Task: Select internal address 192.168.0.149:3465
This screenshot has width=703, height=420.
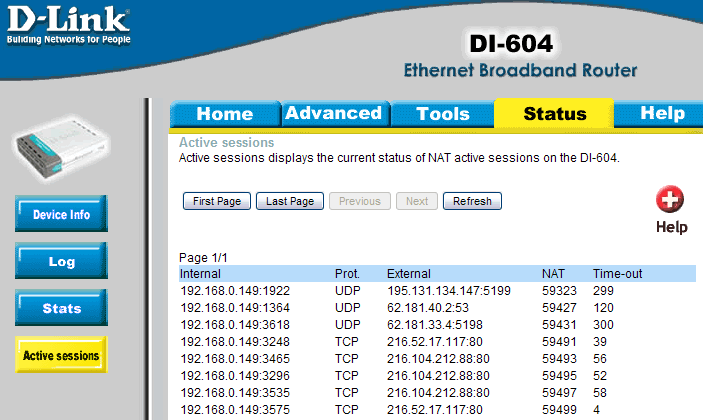Action: [235, 359]
